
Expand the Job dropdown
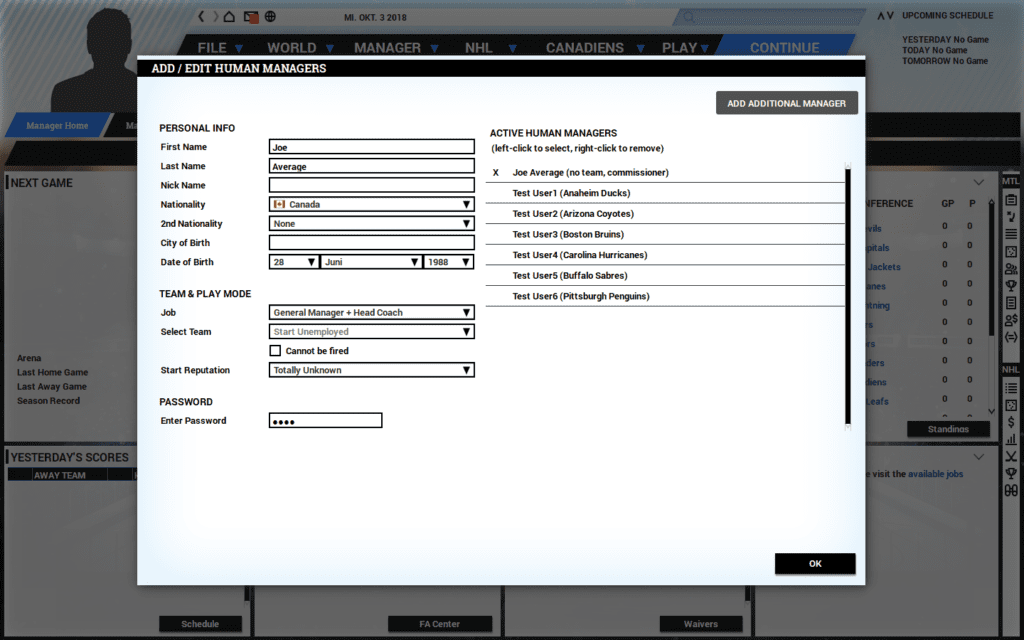tap(371, 313)
